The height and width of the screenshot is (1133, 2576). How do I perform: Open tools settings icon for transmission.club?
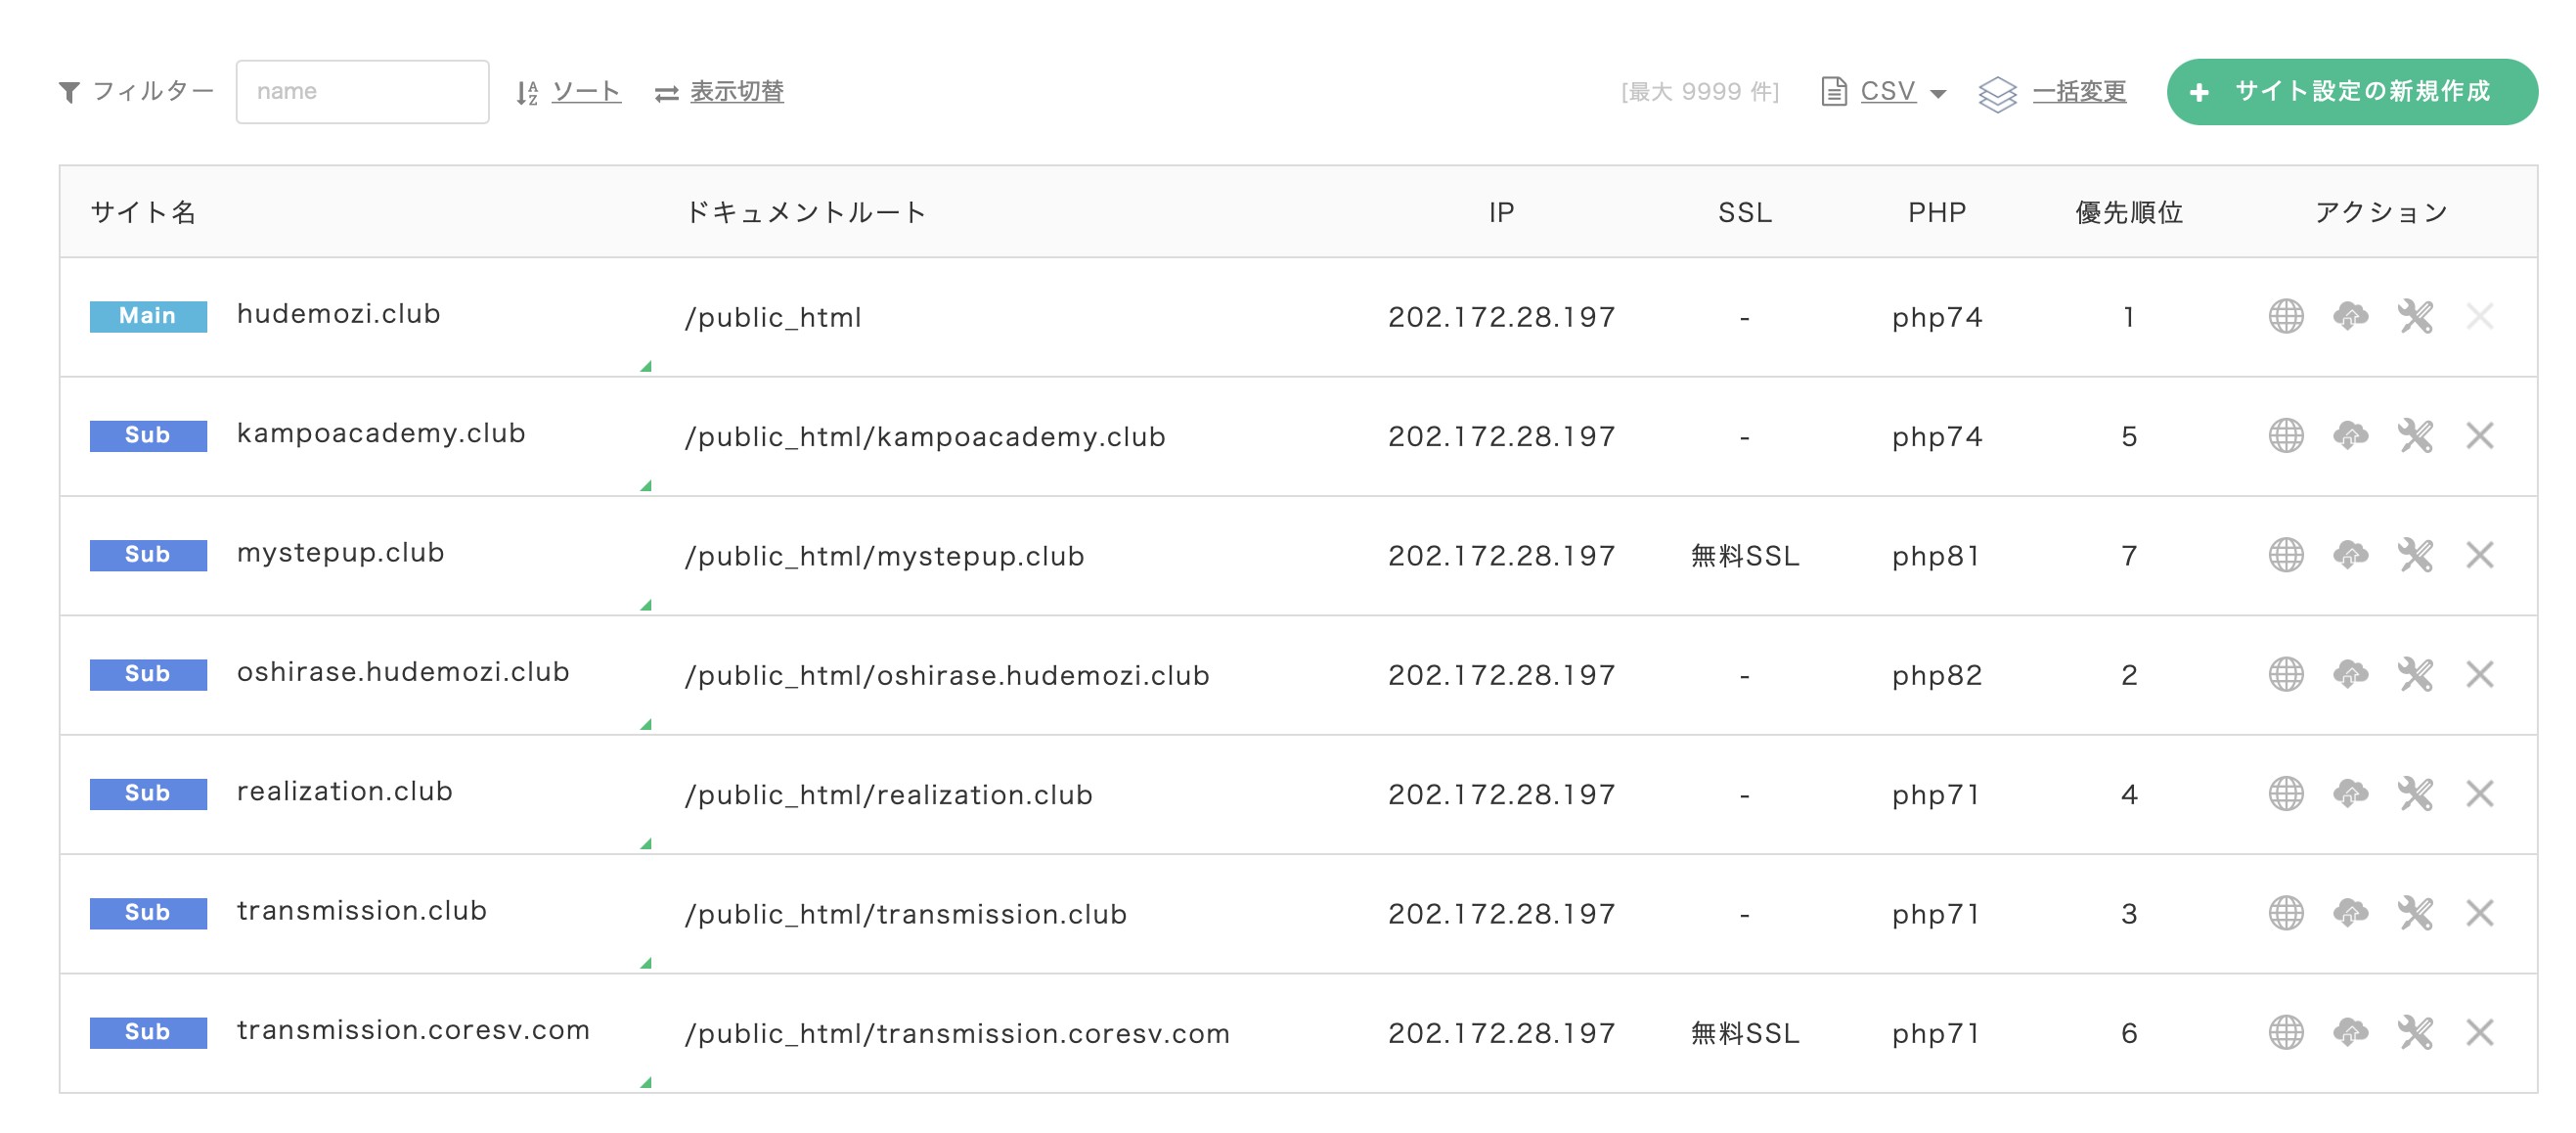(2415, 913)
